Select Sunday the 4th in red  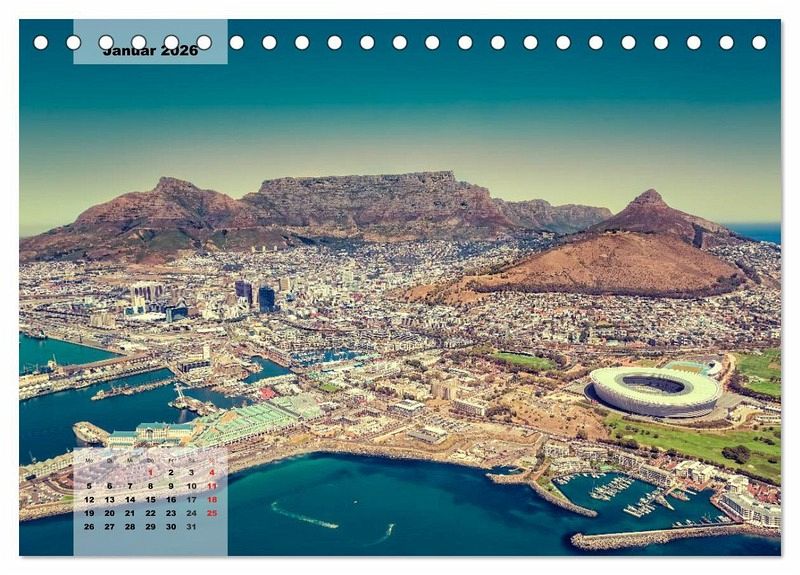click(212, 472)
